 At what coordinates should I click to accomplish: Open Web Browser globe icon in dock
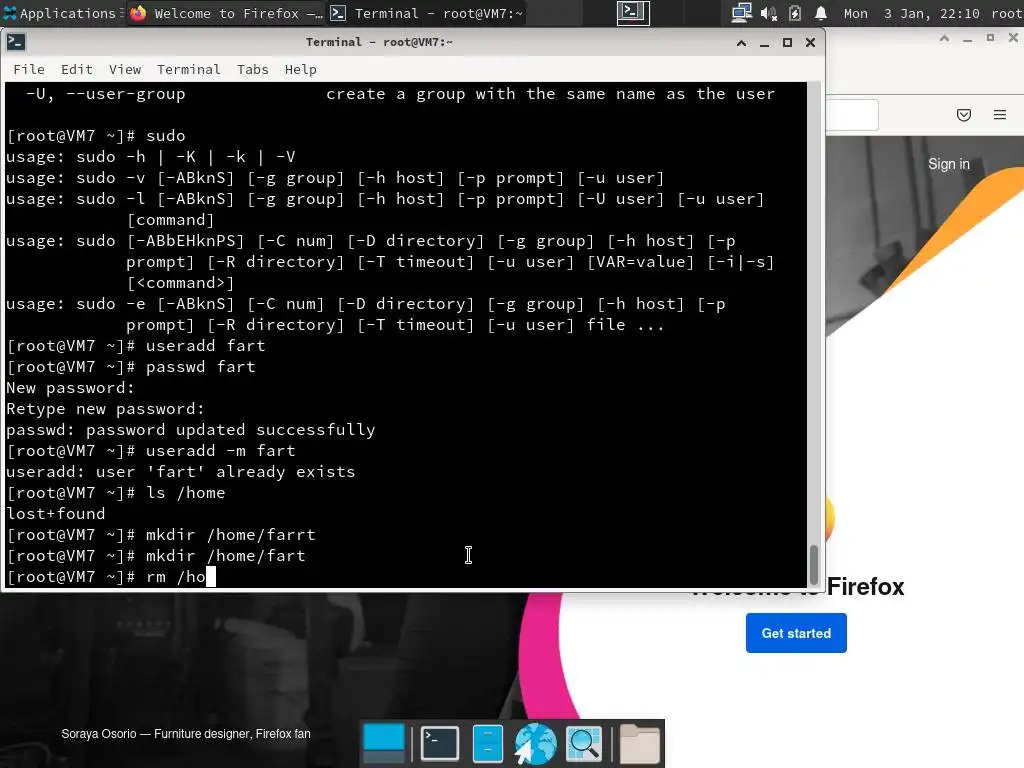click(x=536, y=743)
